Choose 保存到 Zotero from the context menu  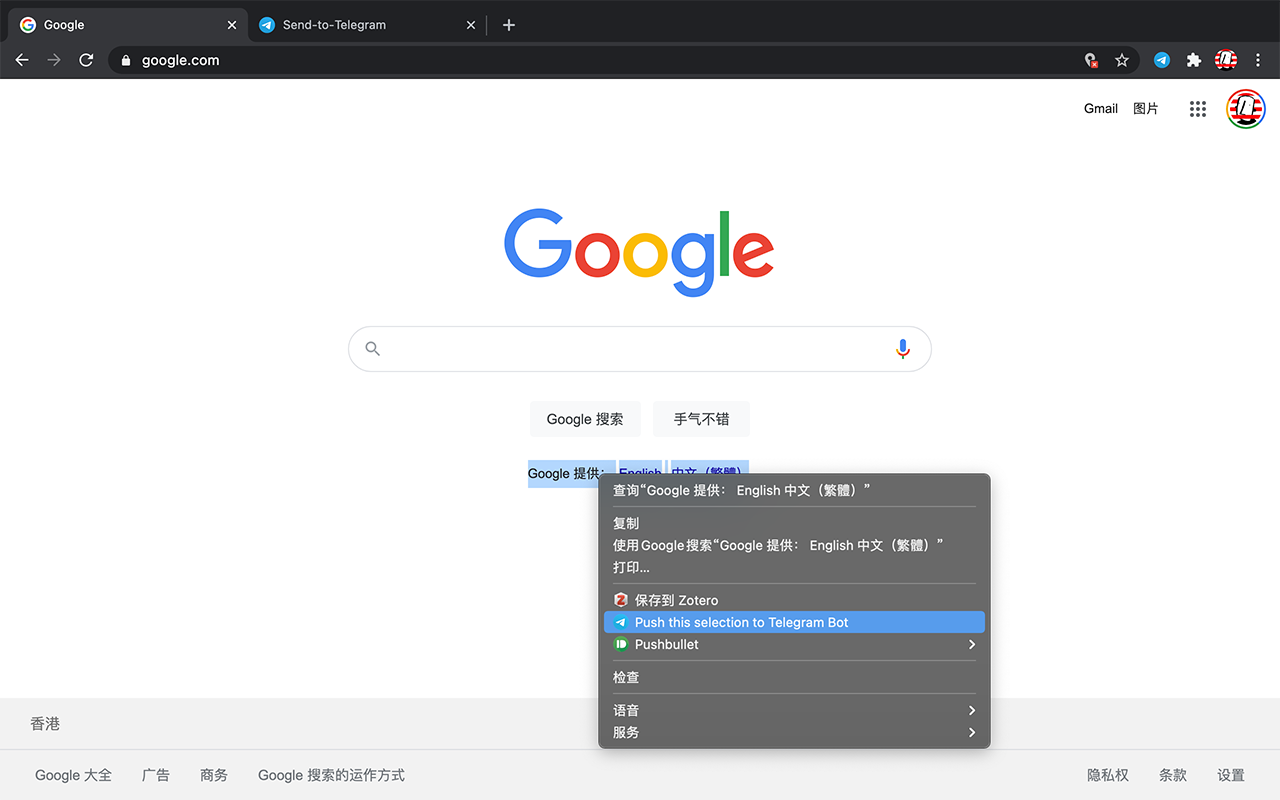tap(794, 599)
